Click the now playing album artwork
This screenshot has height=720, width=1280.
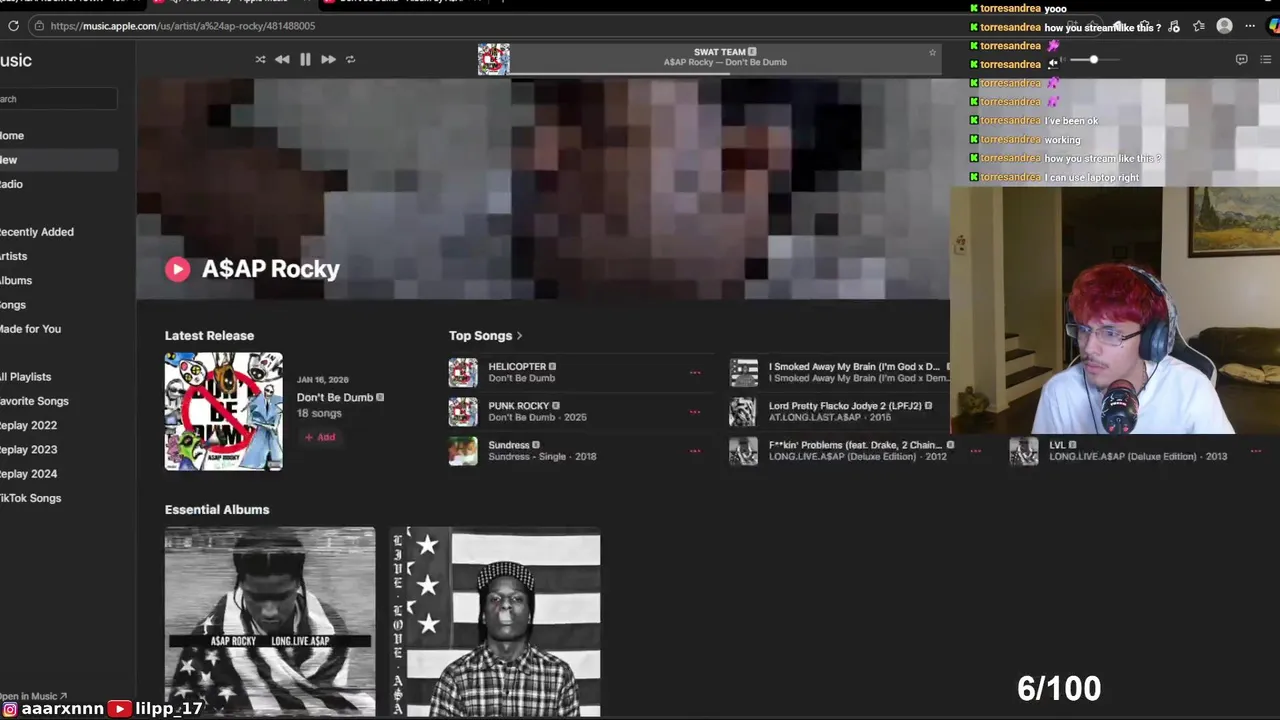pos(493,59)
